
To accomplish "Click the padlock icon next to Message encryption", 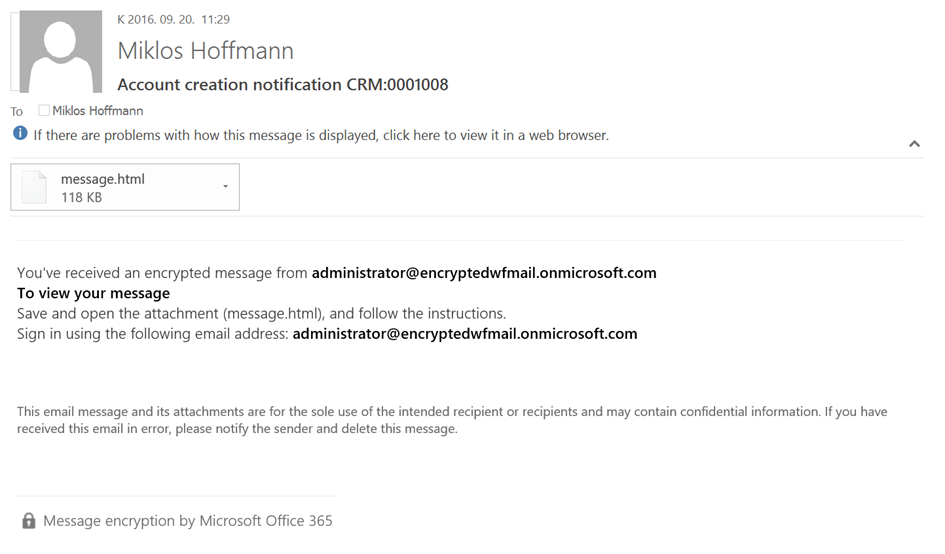I will pos(28,521).
